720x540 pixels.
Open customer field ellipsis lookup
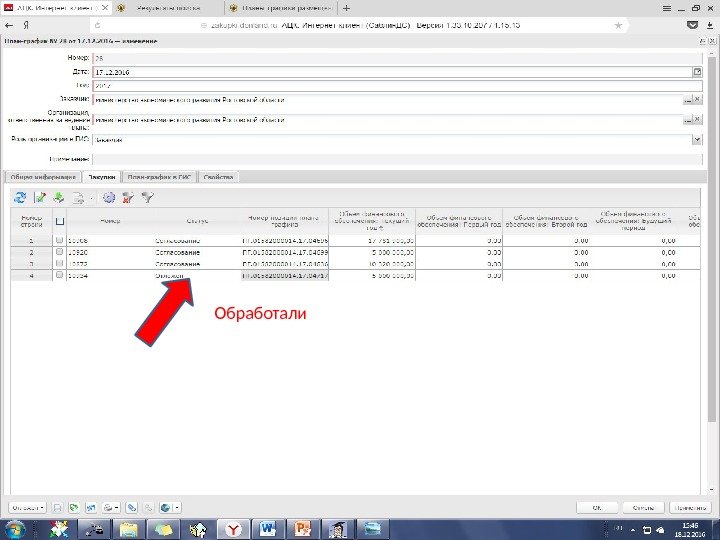tap(687, 99)
